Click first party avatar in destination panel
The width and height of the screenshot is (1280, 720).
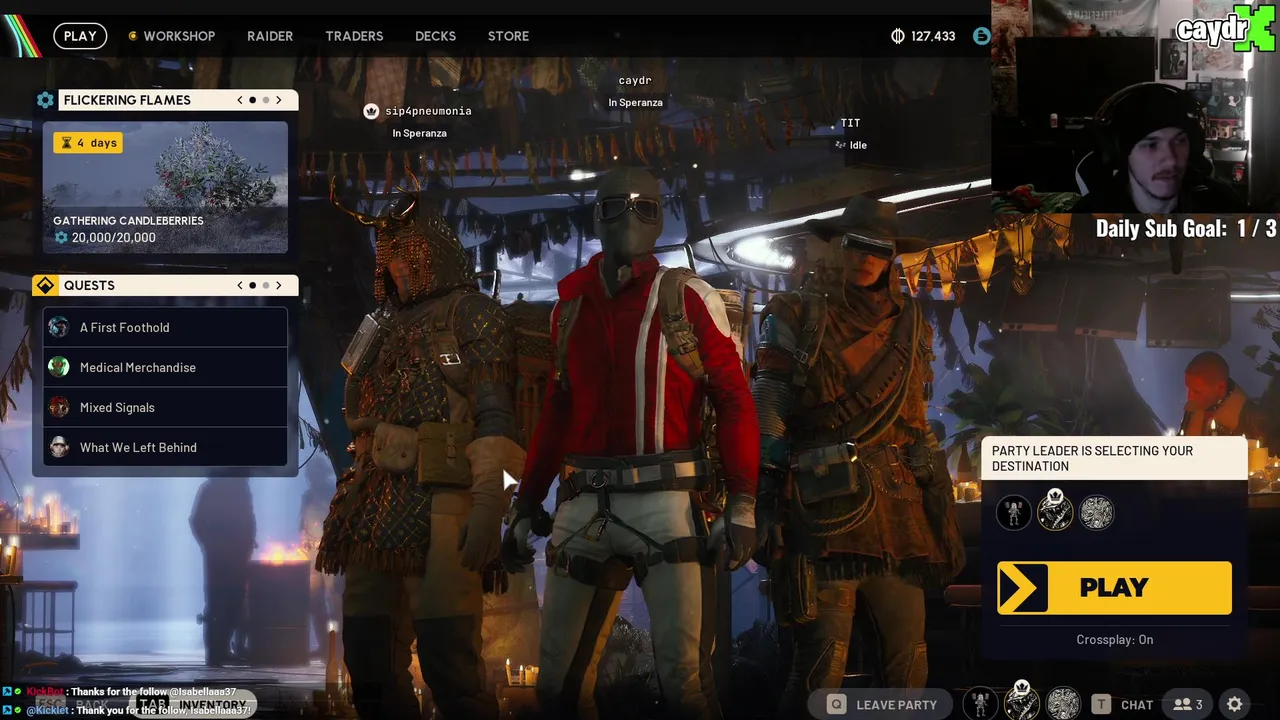point(1013,513)
